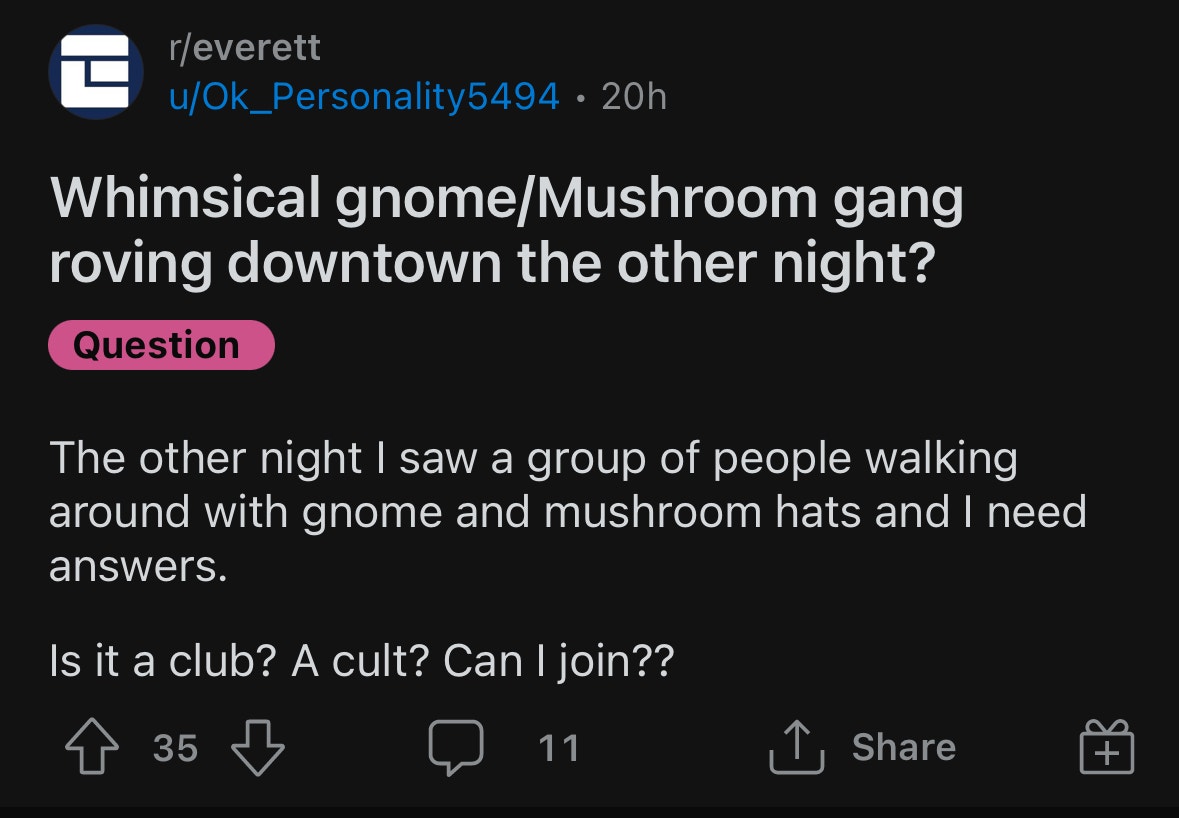Screen dimensions: 1179x818
Task: Tap the share arrow icon
Action: pos(795,748)
